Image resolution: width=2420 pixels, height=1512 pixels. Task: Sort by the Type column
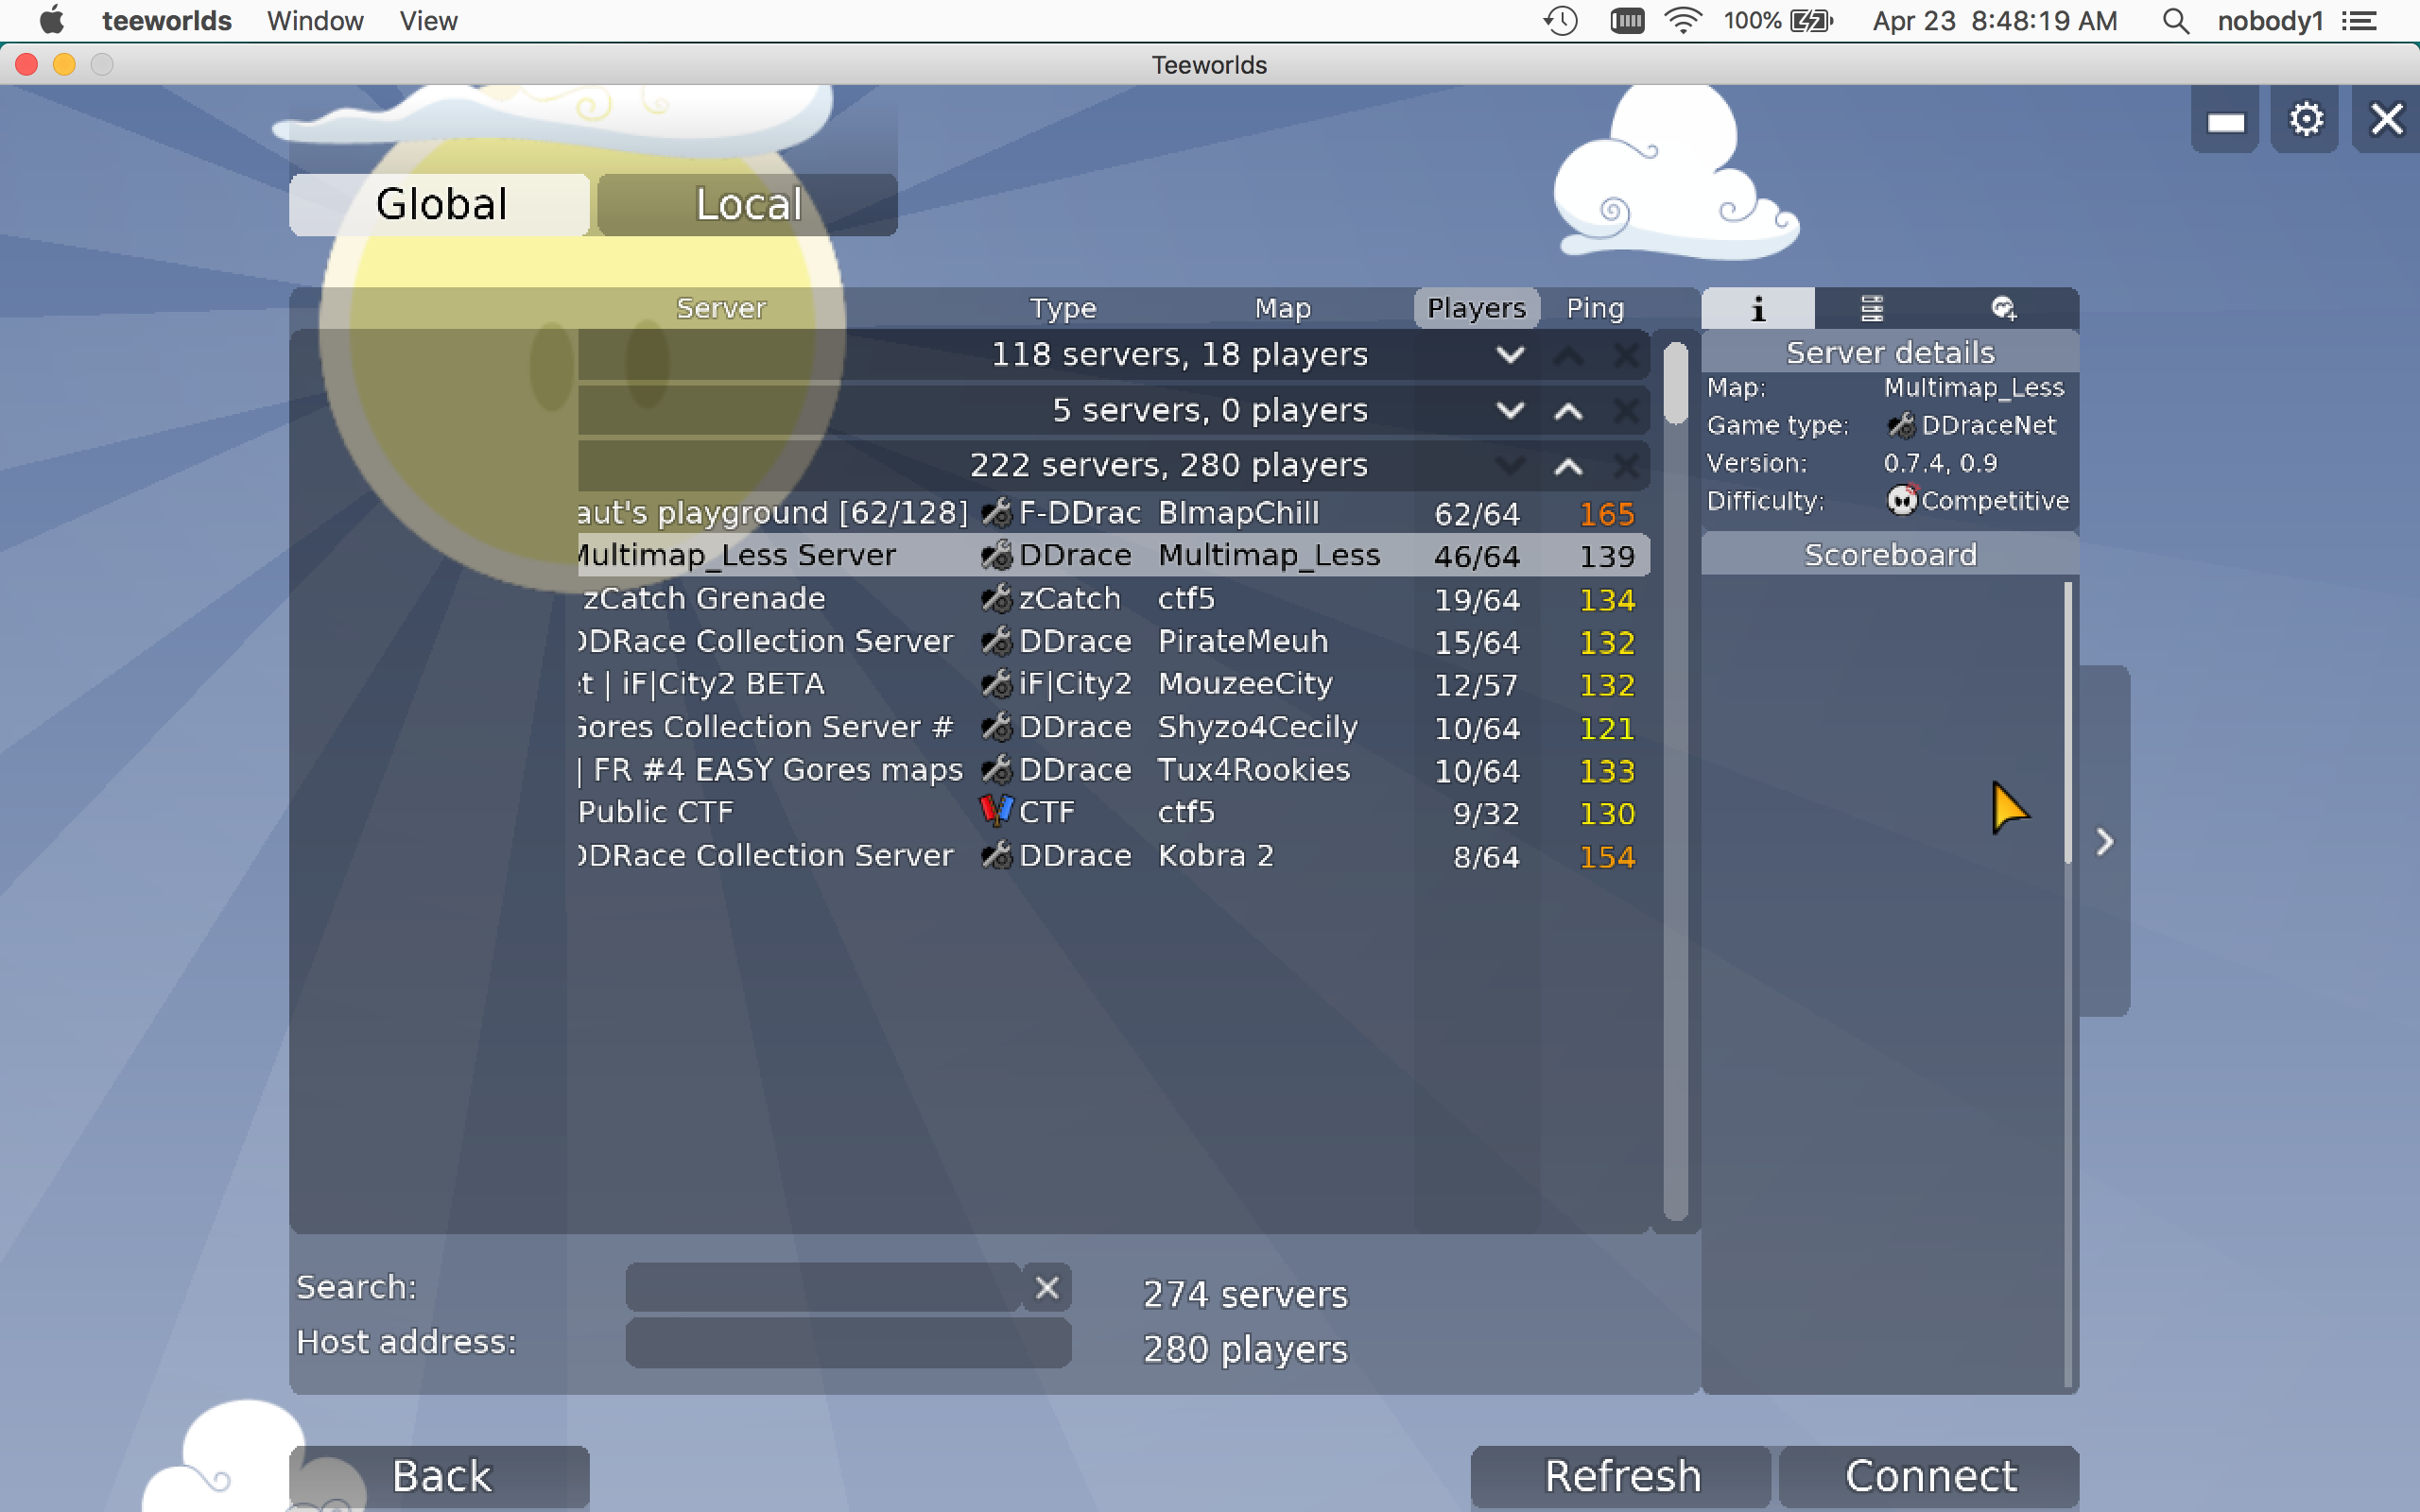(x=1063, y=308)
